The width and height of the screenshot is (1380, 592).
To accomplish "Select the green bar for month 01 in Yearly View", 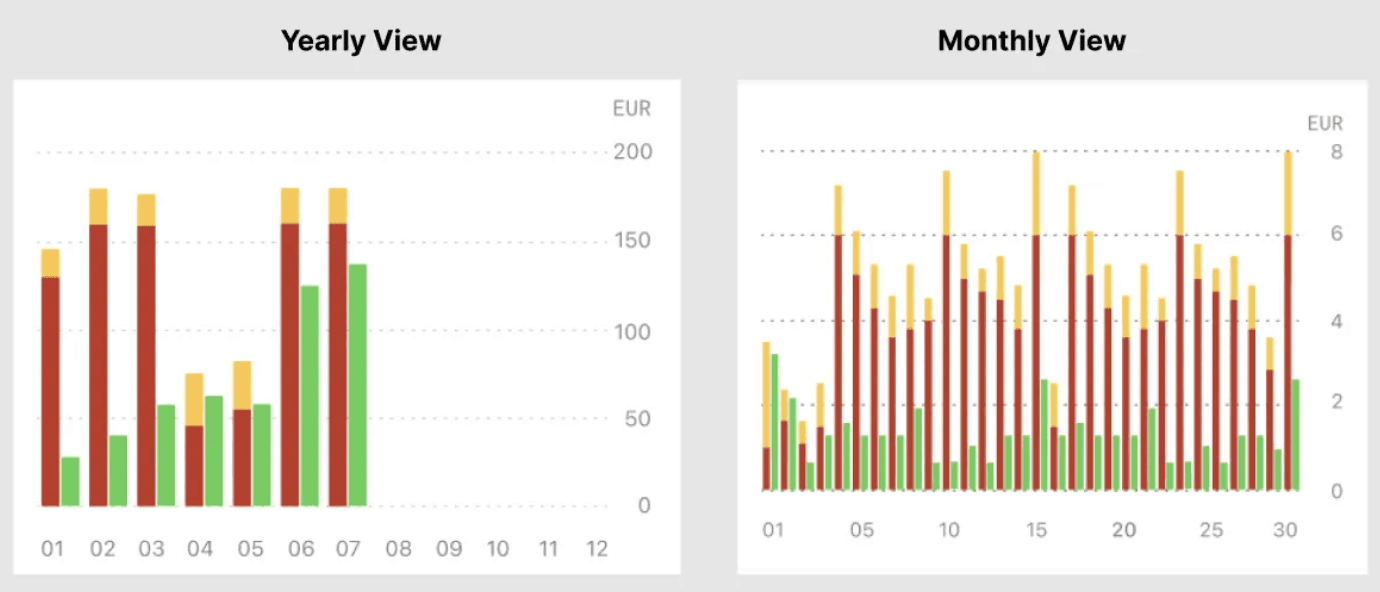I will (70, 481).
